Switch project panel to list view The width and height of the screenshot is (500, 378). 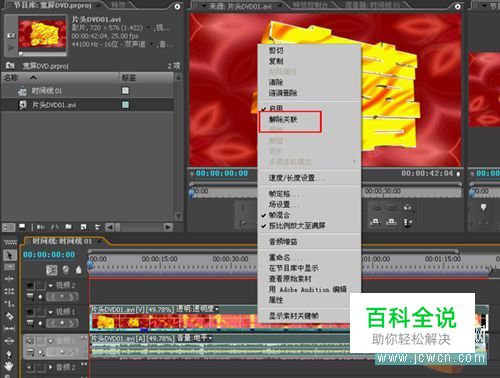[x=9, y=227]
